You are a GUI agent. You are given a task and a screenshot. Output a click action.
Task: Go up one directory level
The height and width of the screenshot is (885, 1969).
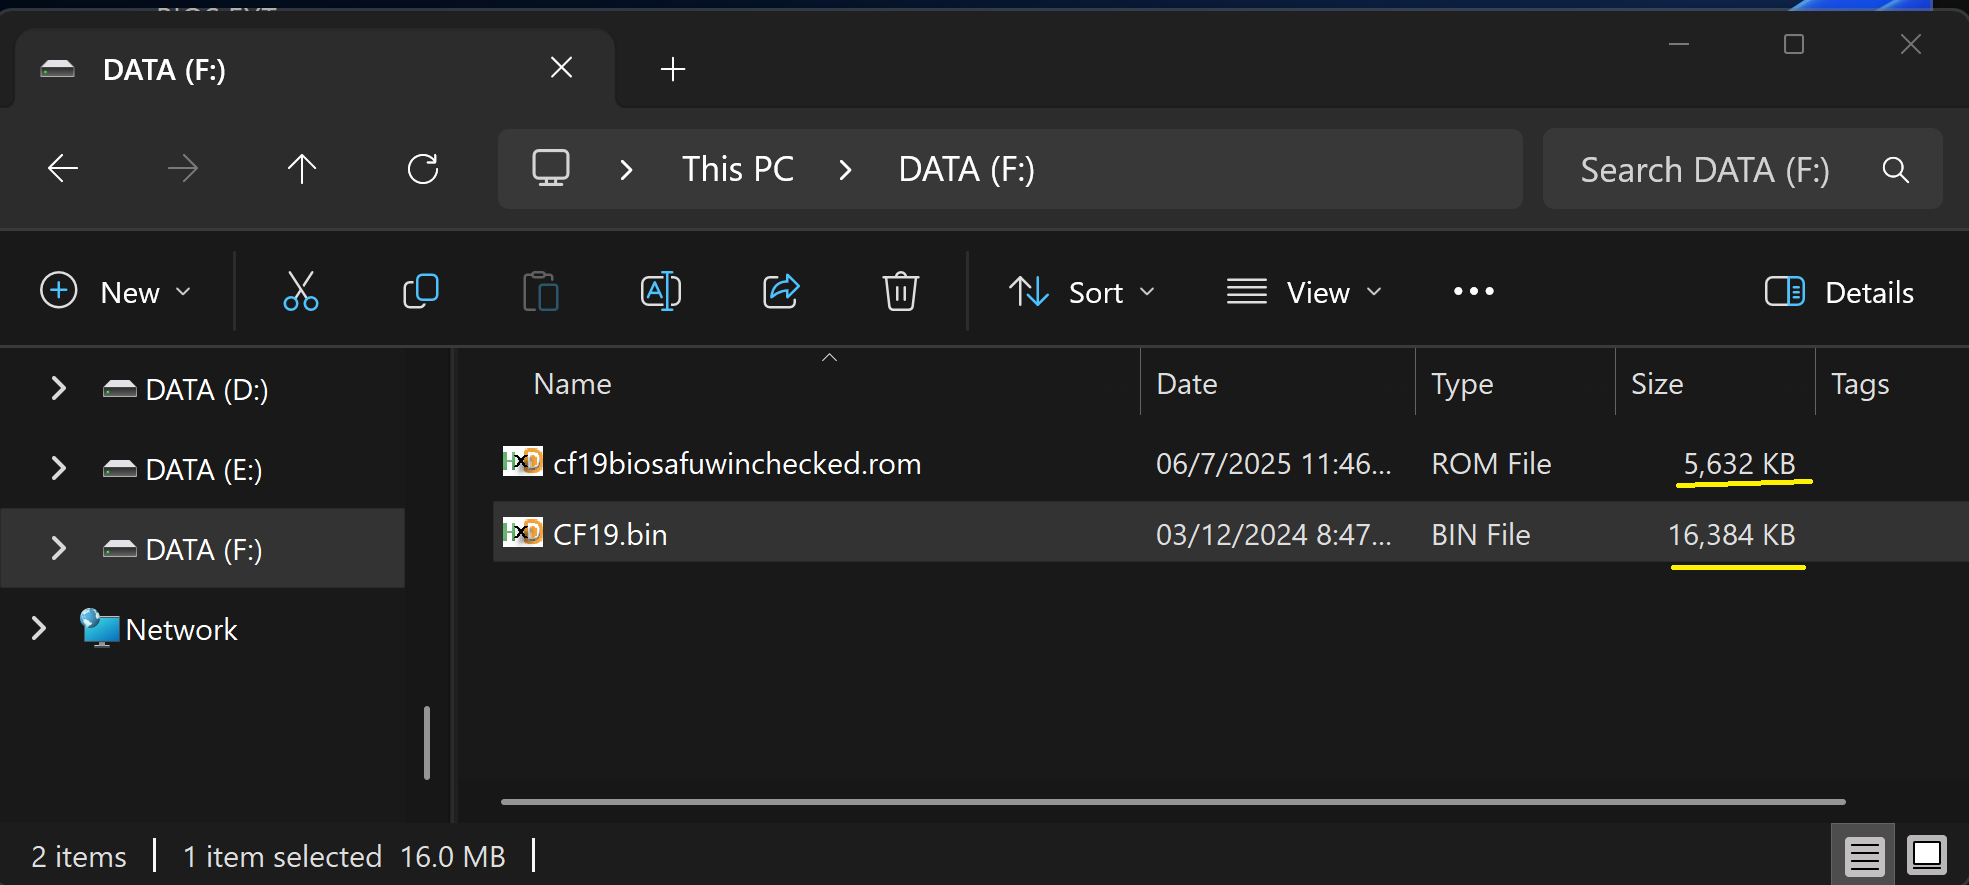point(302,169)
